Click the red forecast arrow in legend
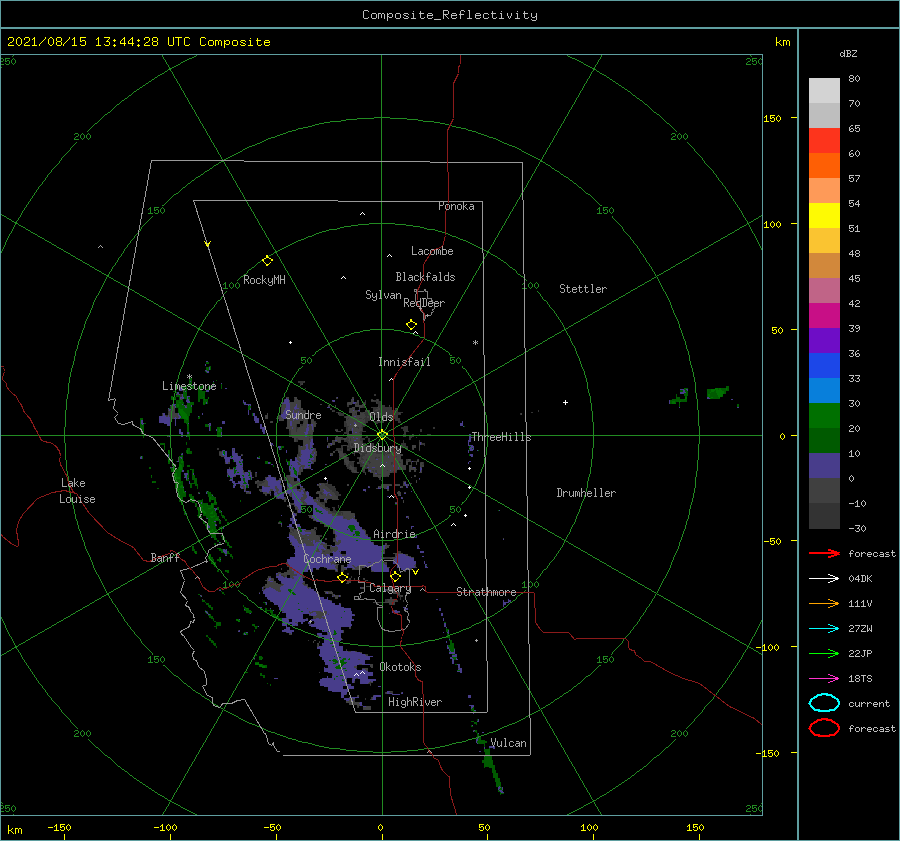Screen dimensions: 900x841 click(824, 553)
